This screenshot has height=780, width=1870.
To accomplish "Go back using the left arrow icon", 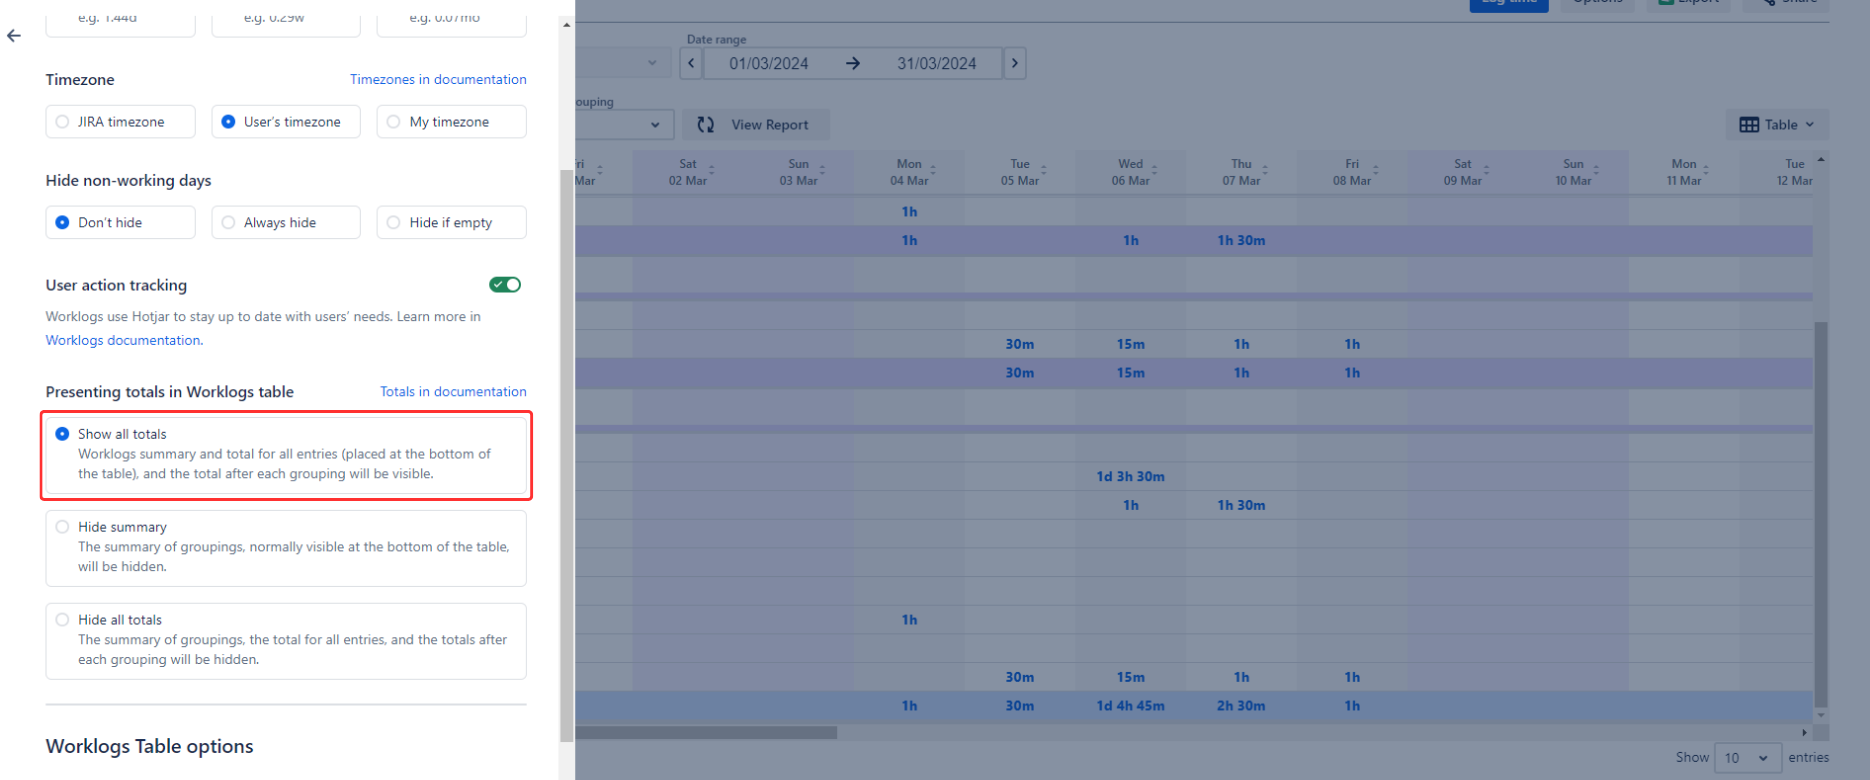I will 14,36.
